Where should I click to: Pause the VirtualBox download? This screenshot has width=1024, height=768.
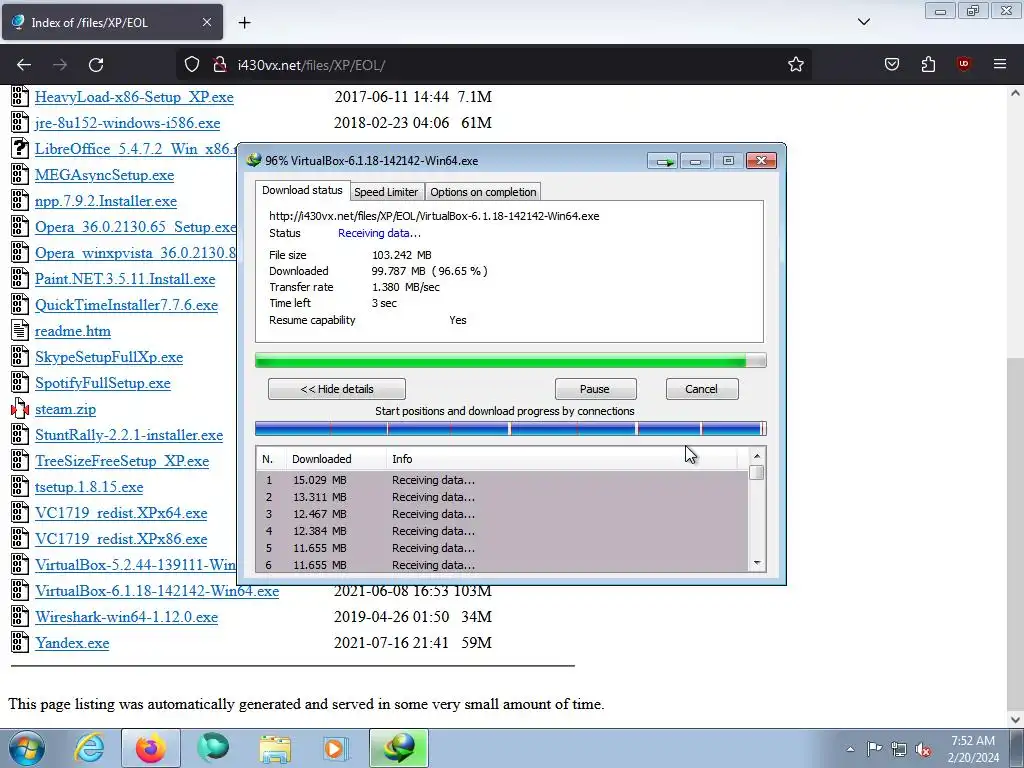(595, 389)
